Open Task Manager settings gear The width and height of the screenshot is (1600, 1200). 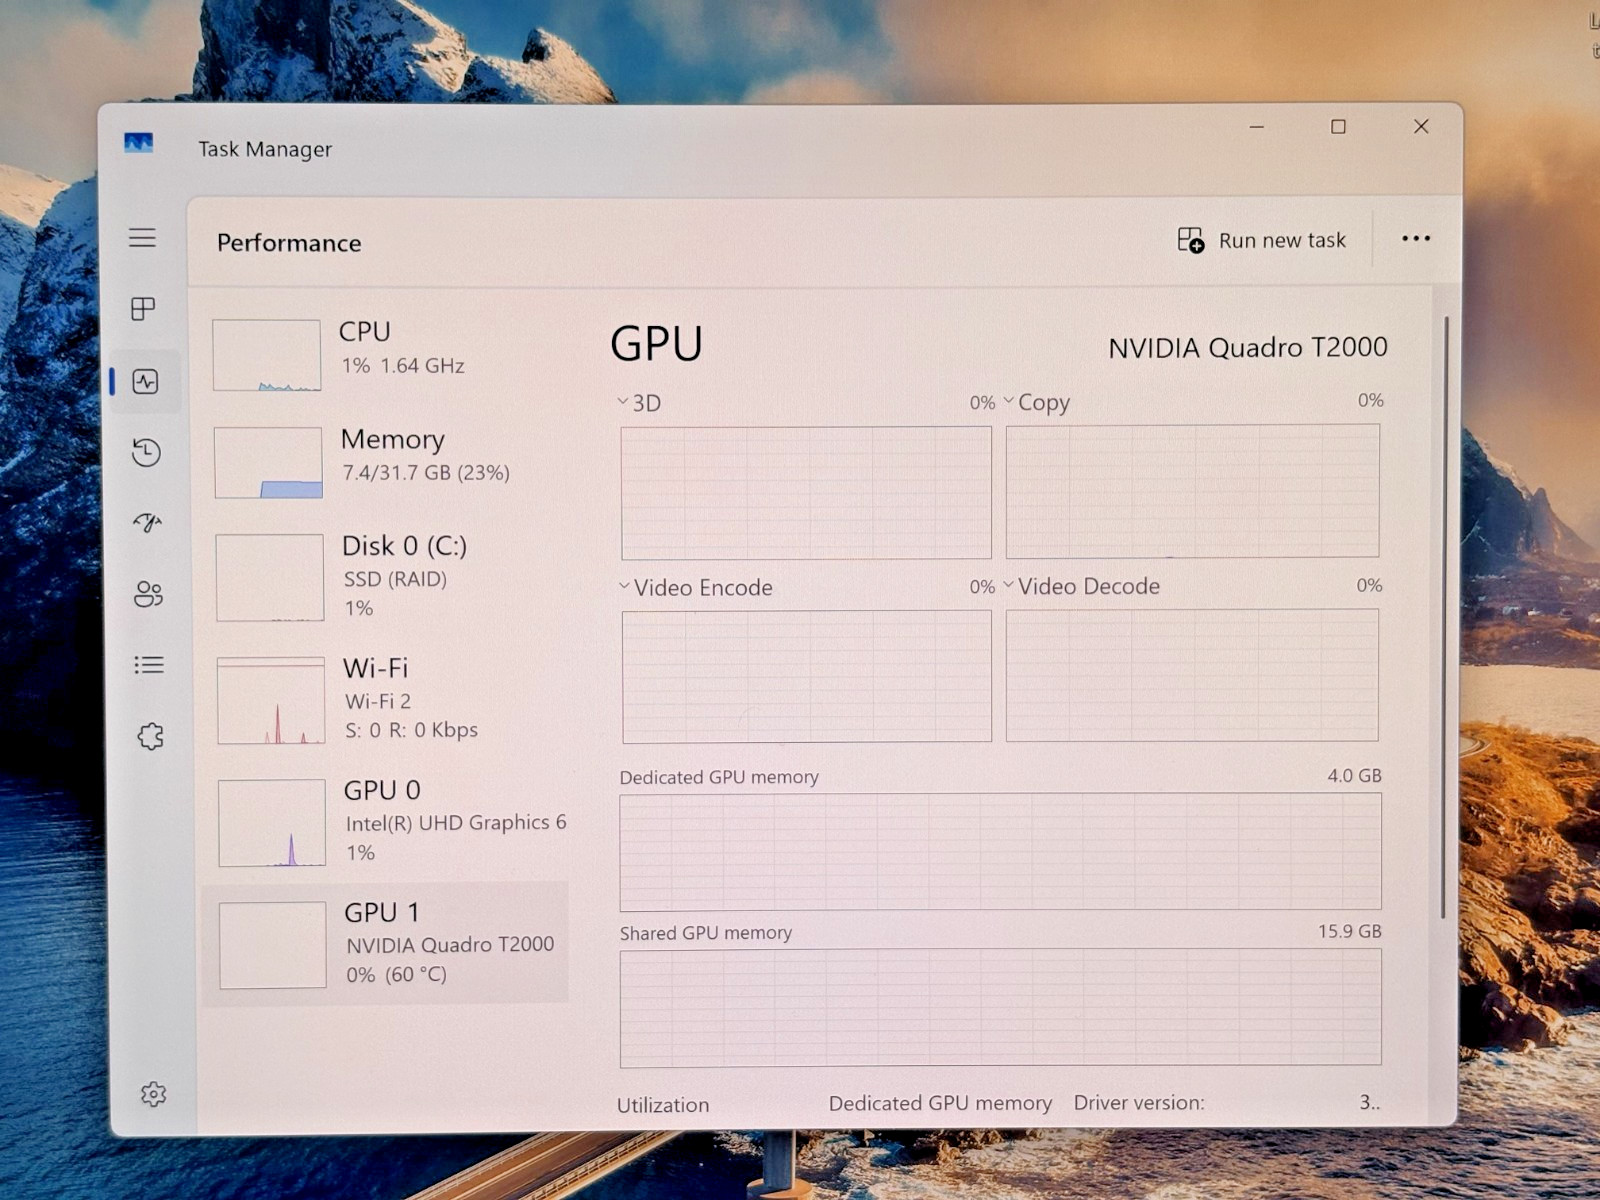pos(153,1094)
